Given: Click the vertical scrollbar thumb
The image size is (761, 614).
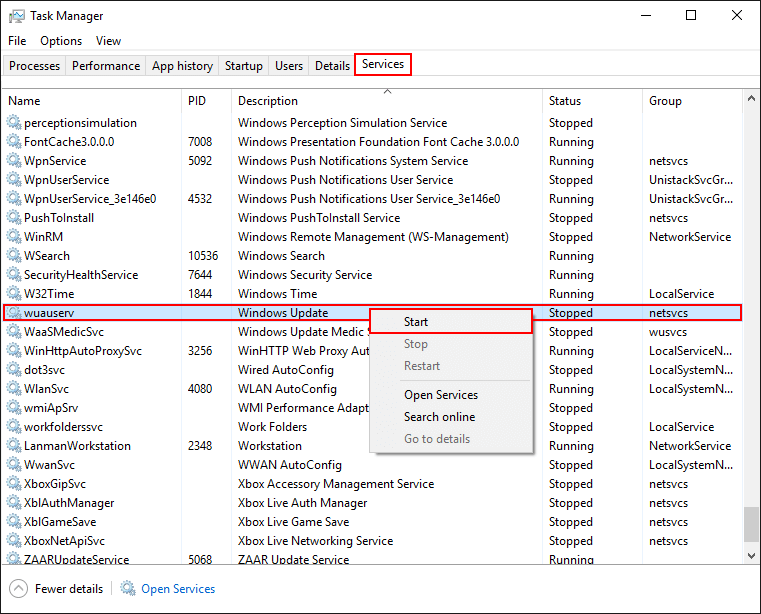Looking at the screenshot, I should pyautogui.click(x=751, y=524).
